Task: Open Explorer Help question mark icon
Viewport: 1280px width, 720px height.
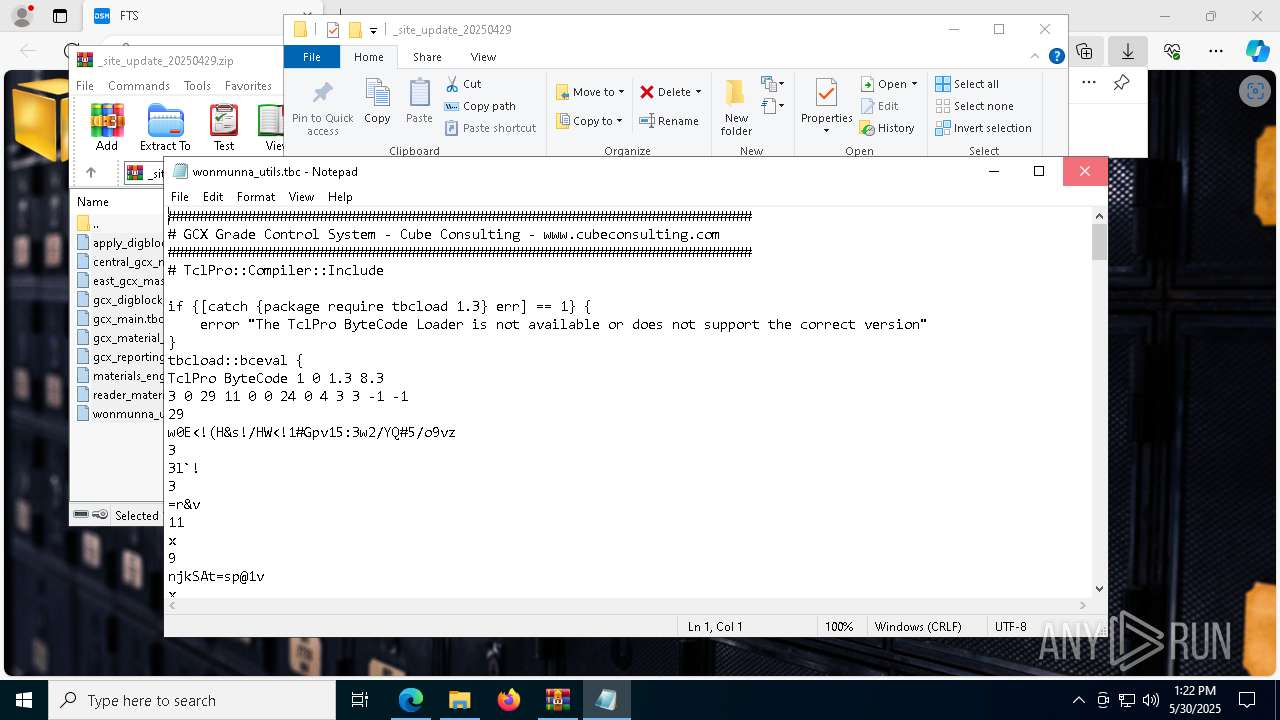Action: tap(1056, 57)
